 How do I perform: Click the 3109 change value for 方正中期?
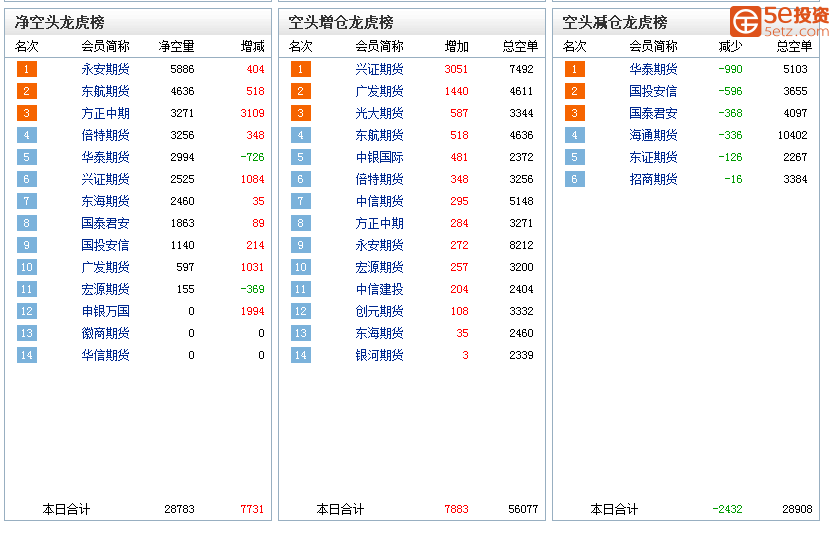click(x=252, y=113)
